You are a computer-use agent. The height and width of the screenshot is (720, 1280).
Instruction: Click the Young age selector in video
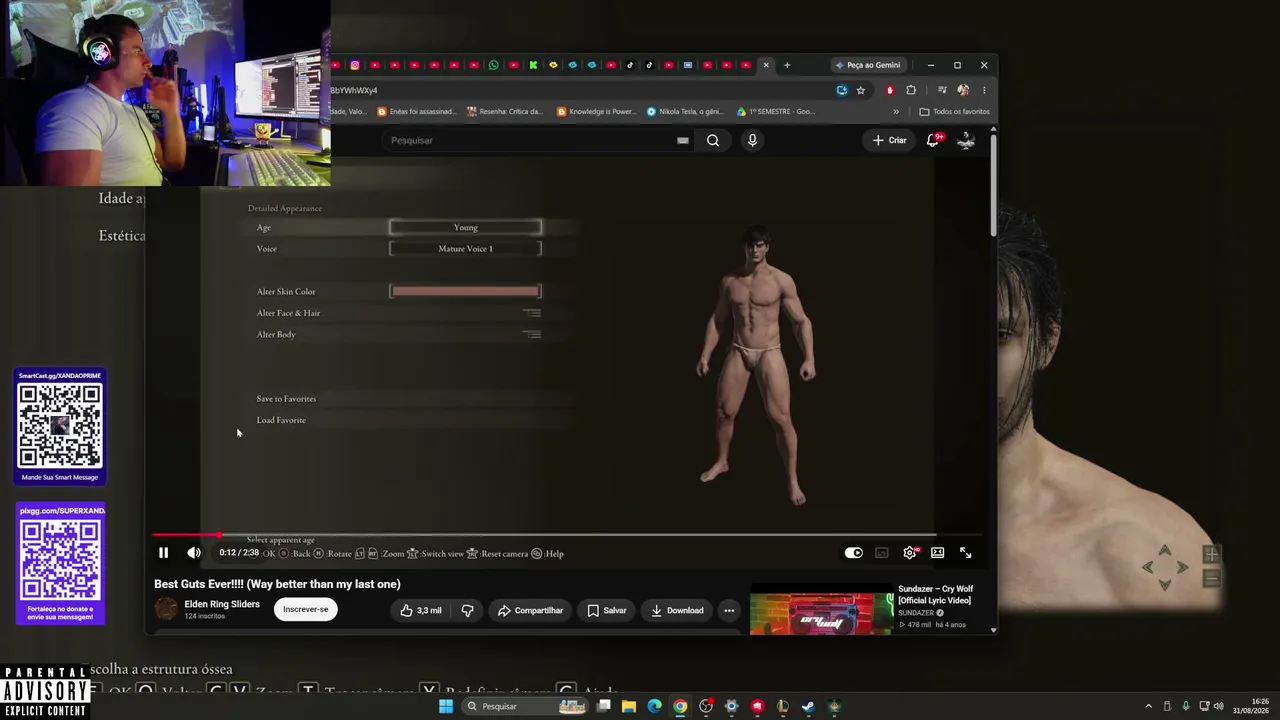coord(465,227)
